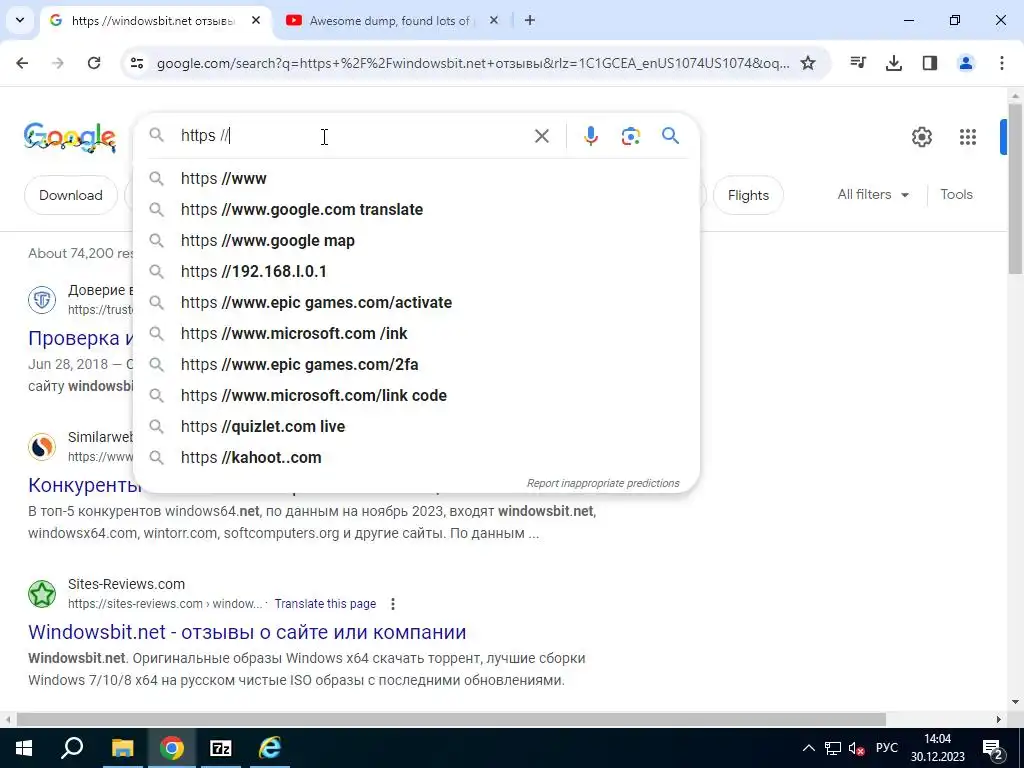Click the muted volume tray icon
Viewport: 1024px width, 768px height.
point(856,748)
